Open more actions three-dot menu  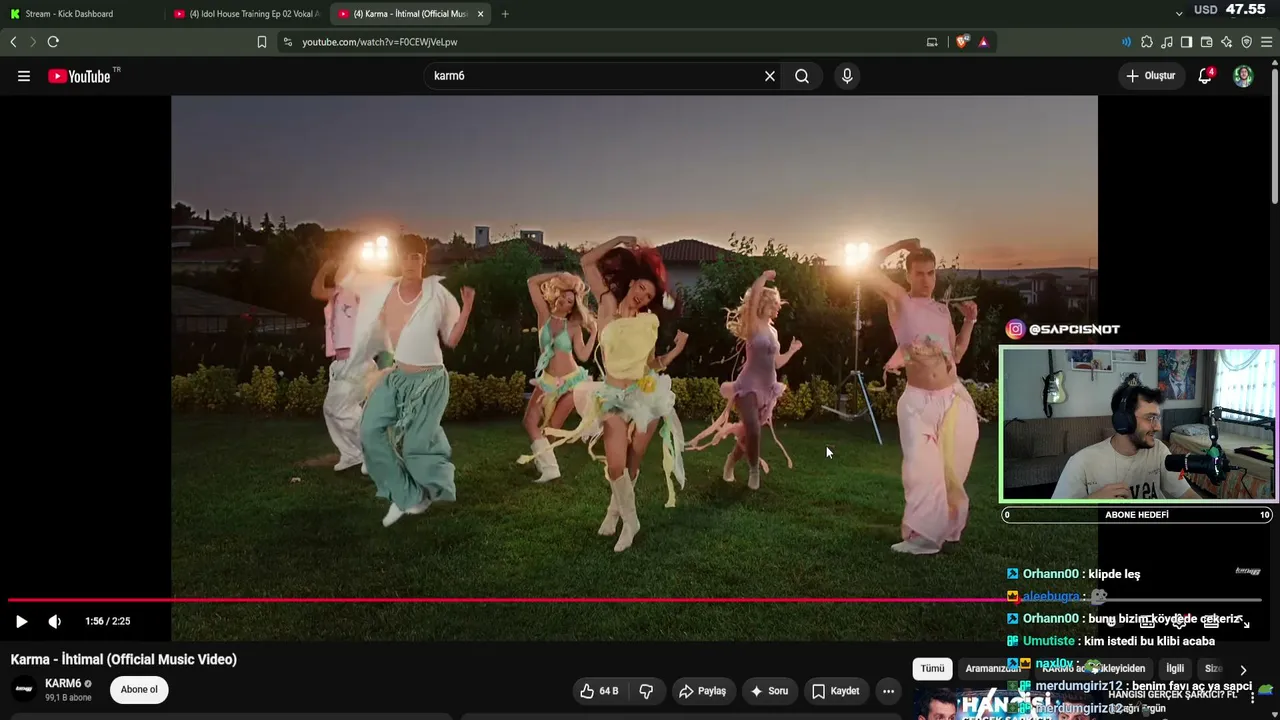[x=888, y=691]
